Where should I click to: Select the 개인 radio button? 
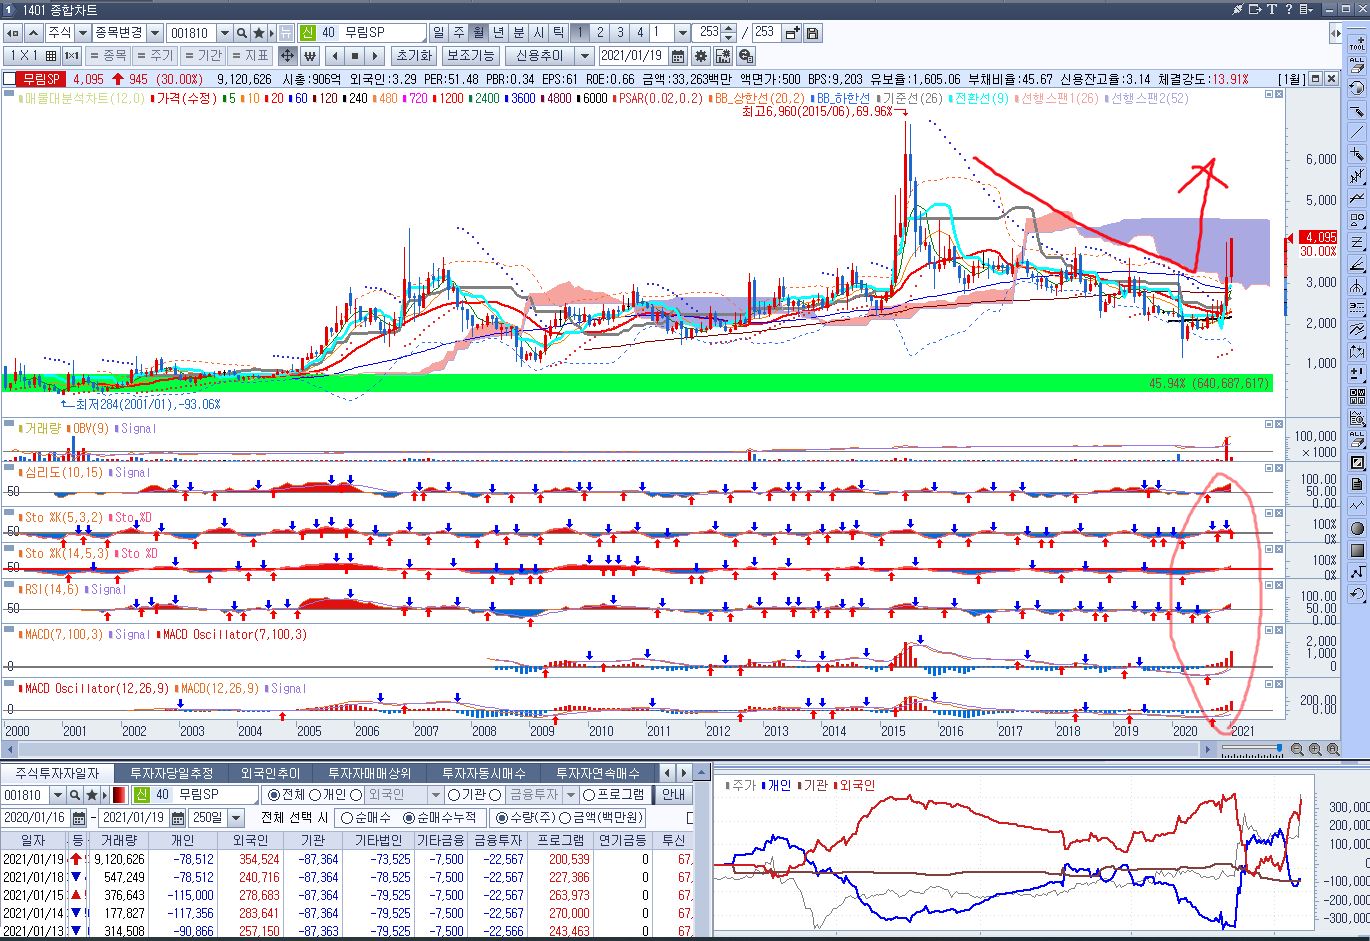[x=314, y=794]
